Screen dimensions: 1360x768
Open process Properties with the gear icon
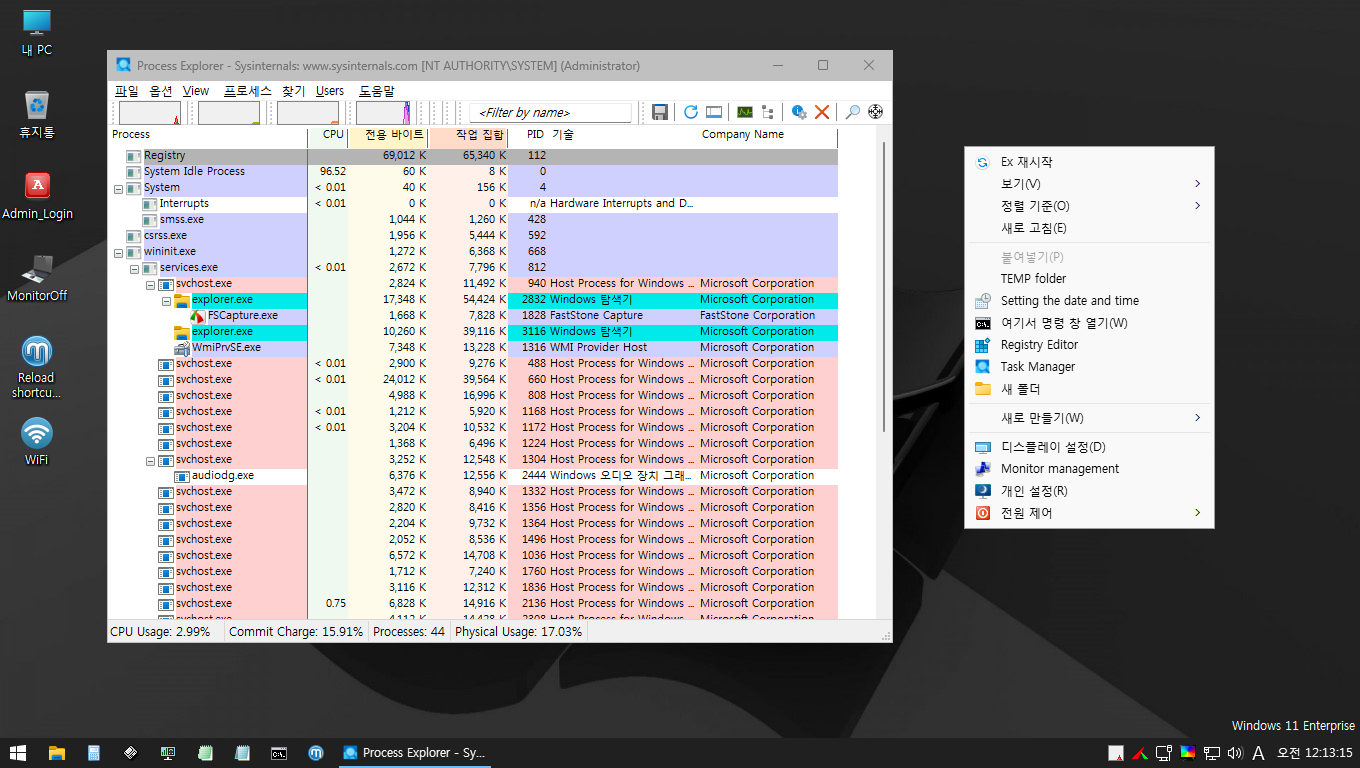click(799, 112)
